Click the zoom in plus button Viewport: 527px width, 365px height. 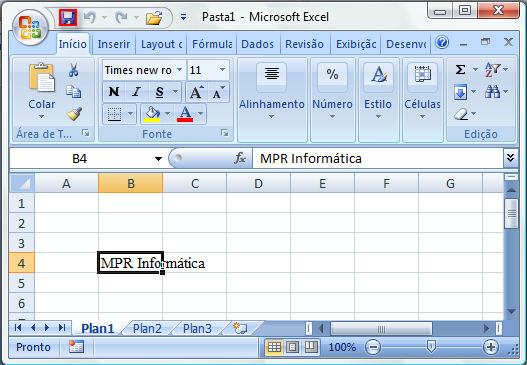click(x=491, y=347)
